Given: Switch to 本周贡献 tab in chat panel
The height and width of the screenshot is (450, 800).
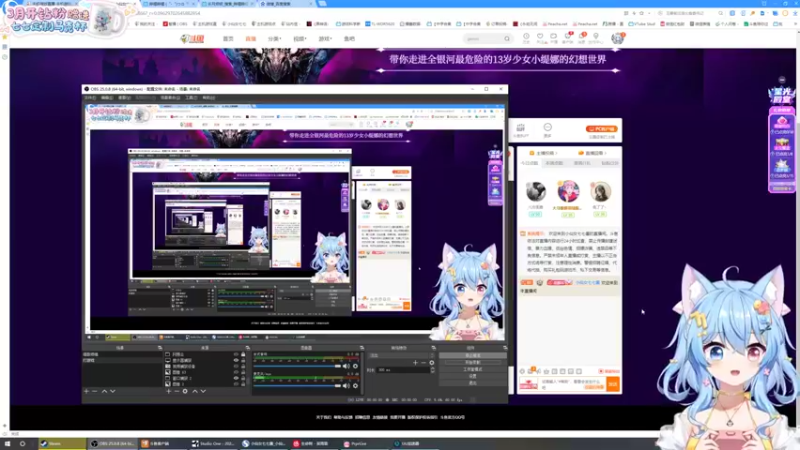Looking at the screenshot, I should point(555,163).
